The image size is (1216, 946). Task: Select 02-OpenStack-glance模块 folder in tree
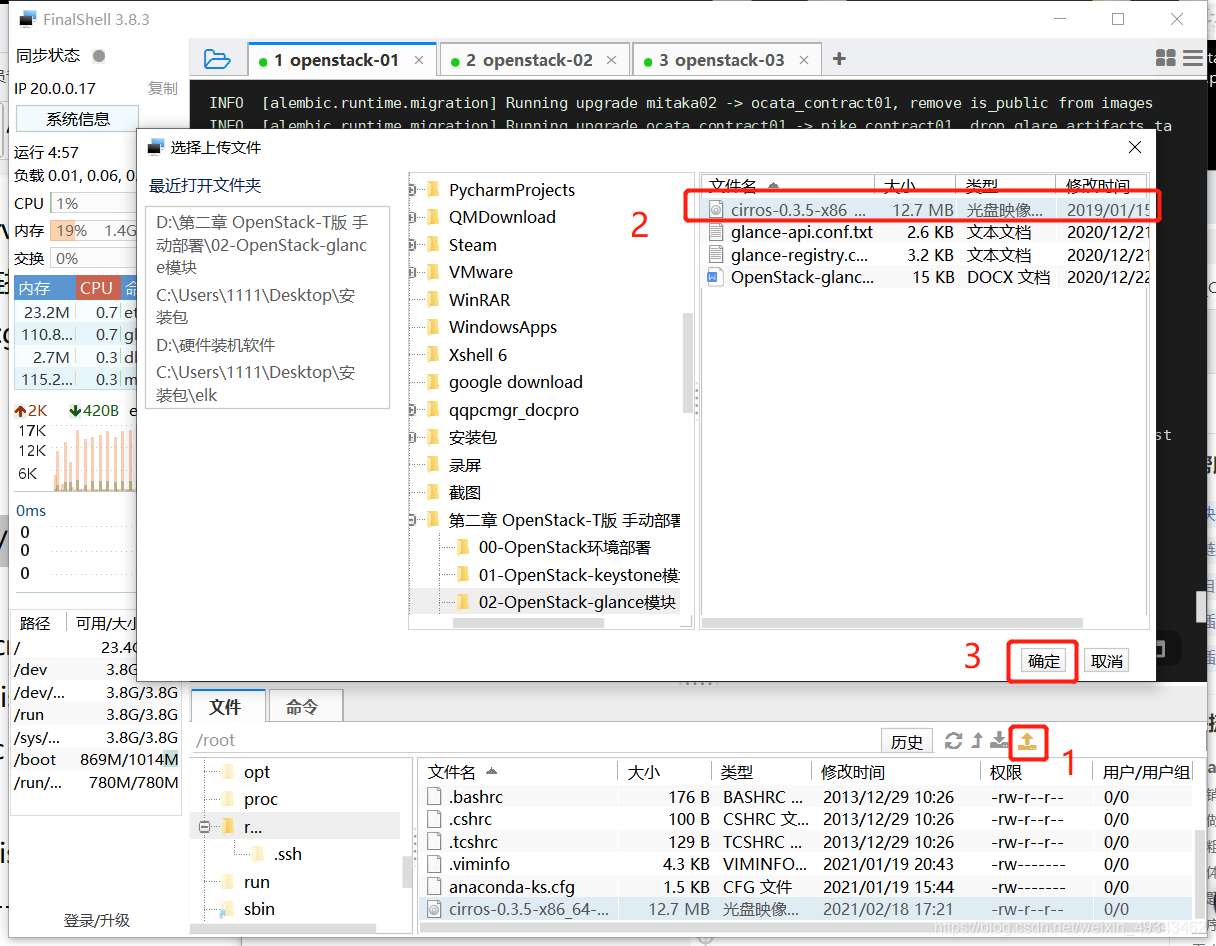coord(577,602)
